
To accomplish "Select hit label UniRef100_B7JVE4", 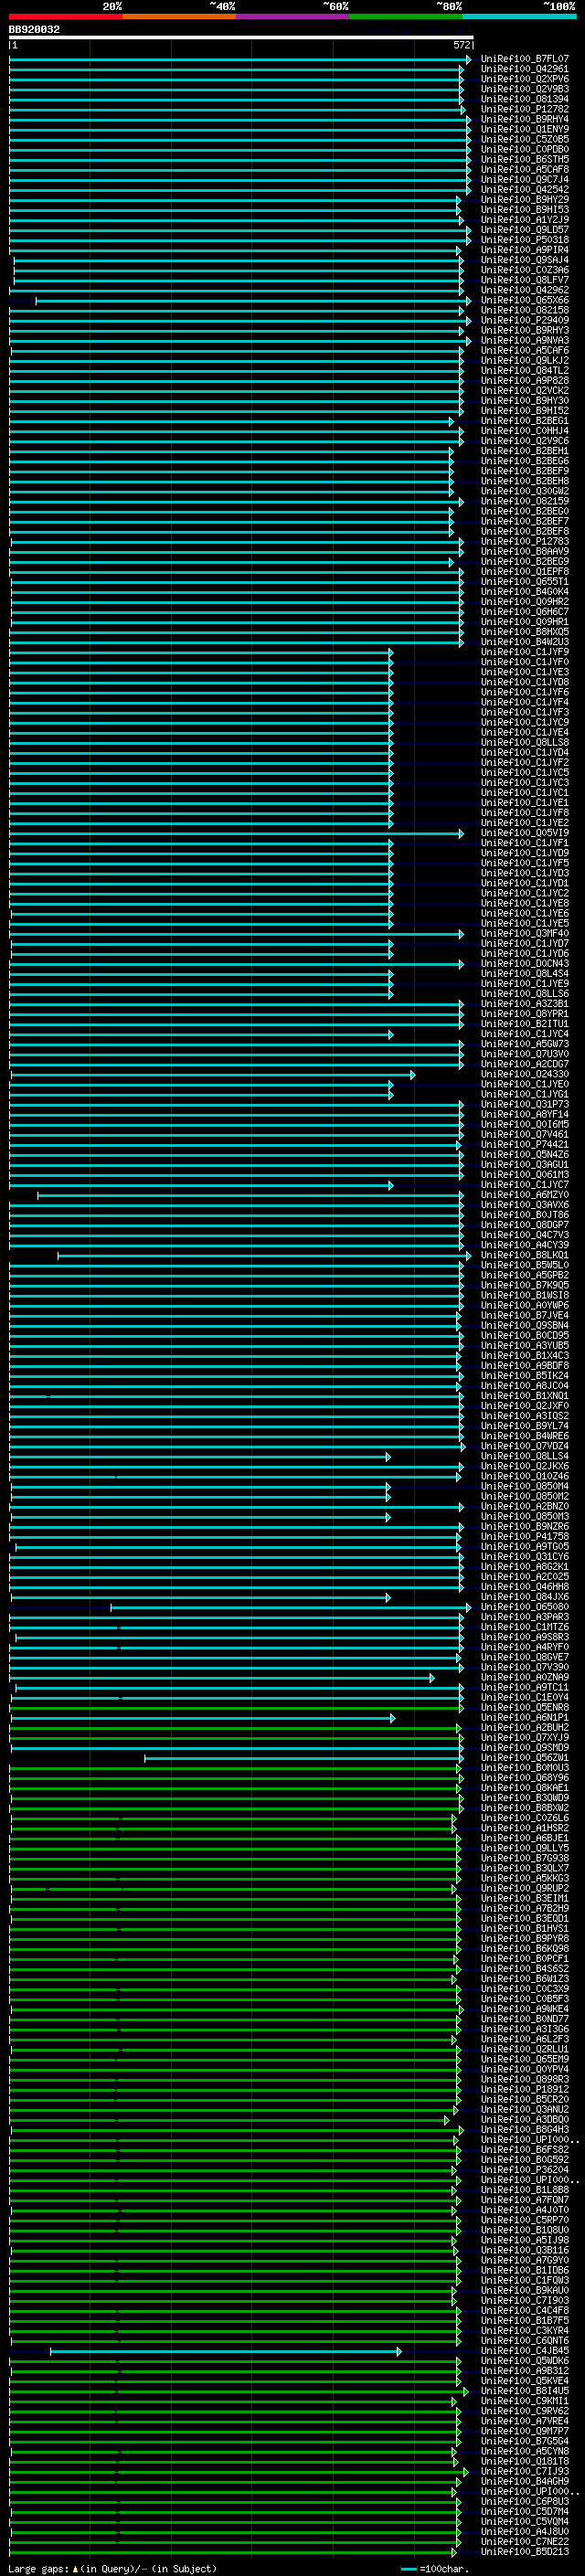I will click(x=525, y=1315).
